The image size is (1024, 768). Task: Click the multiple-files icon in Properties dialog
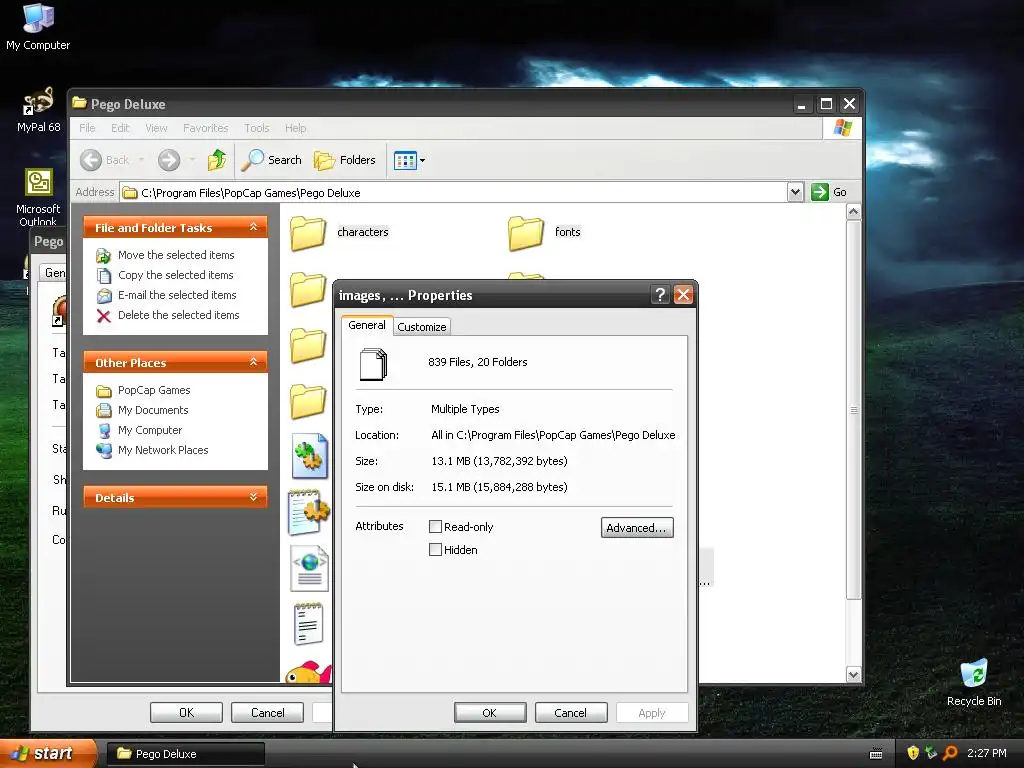[374, 364]
